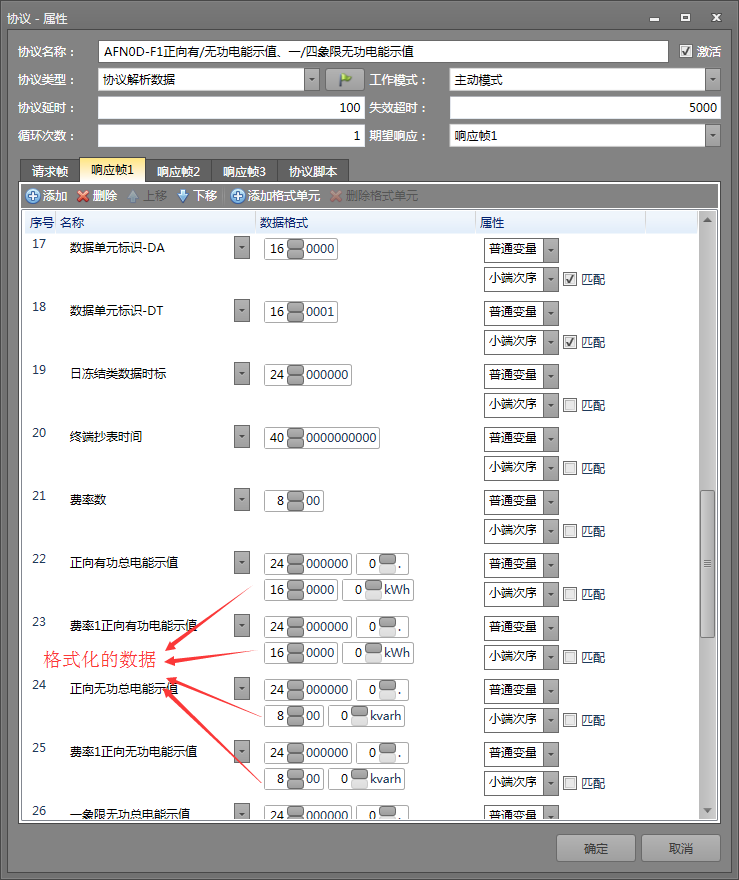Click bit spinner of row 20 format 40
This screenshot has width=739, height=880.
coord(295,437)
